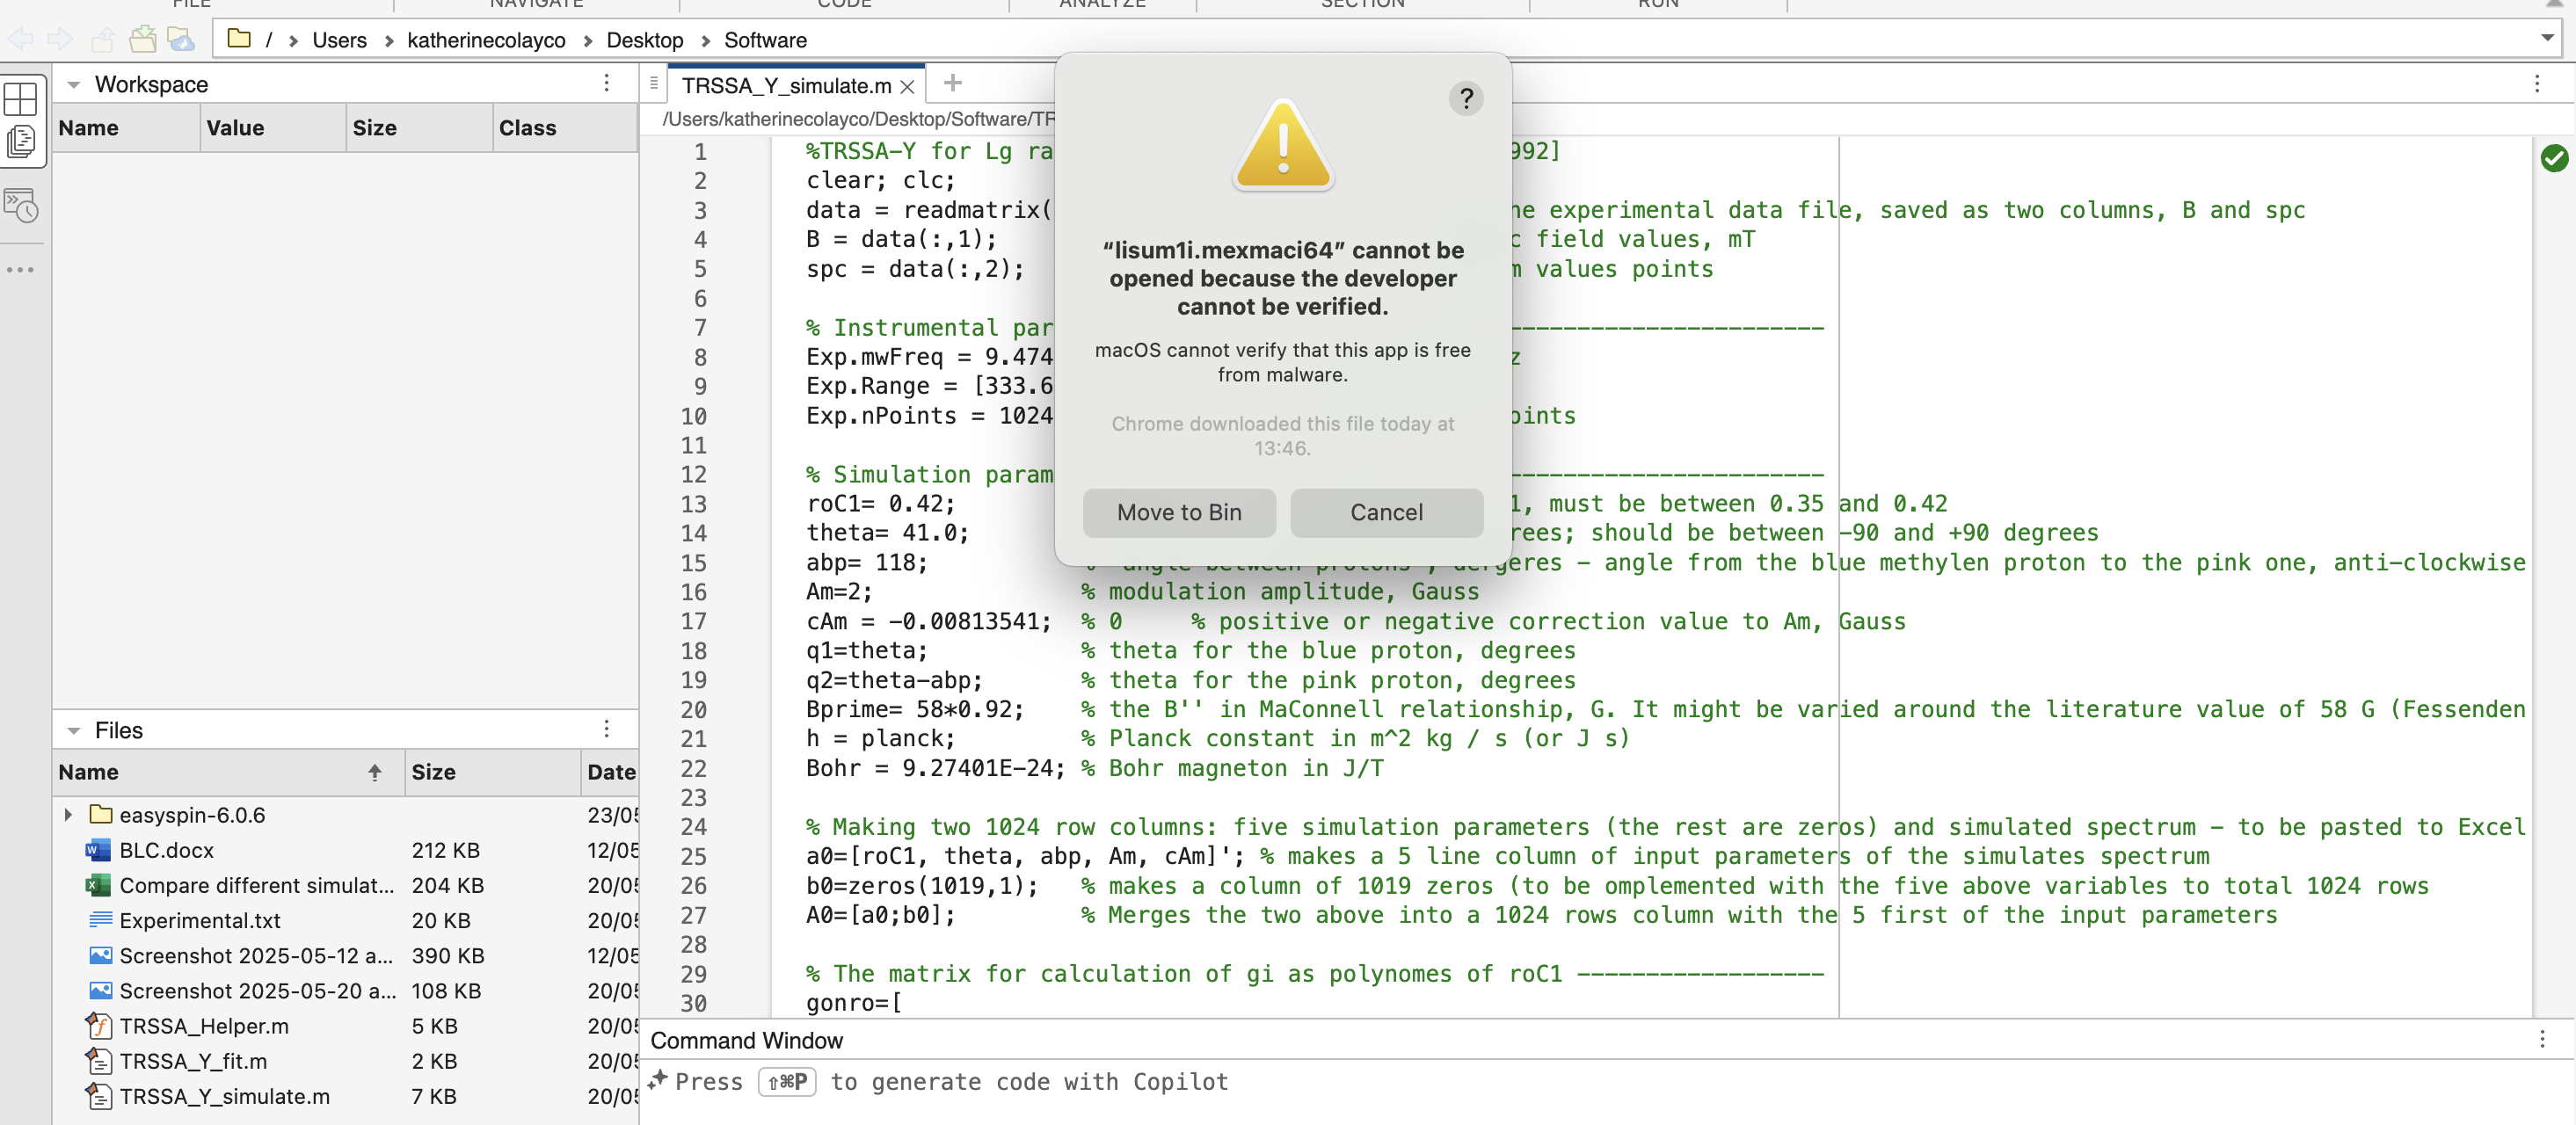
Task: Sort workspace by Size column
Action: coord(419,128)
